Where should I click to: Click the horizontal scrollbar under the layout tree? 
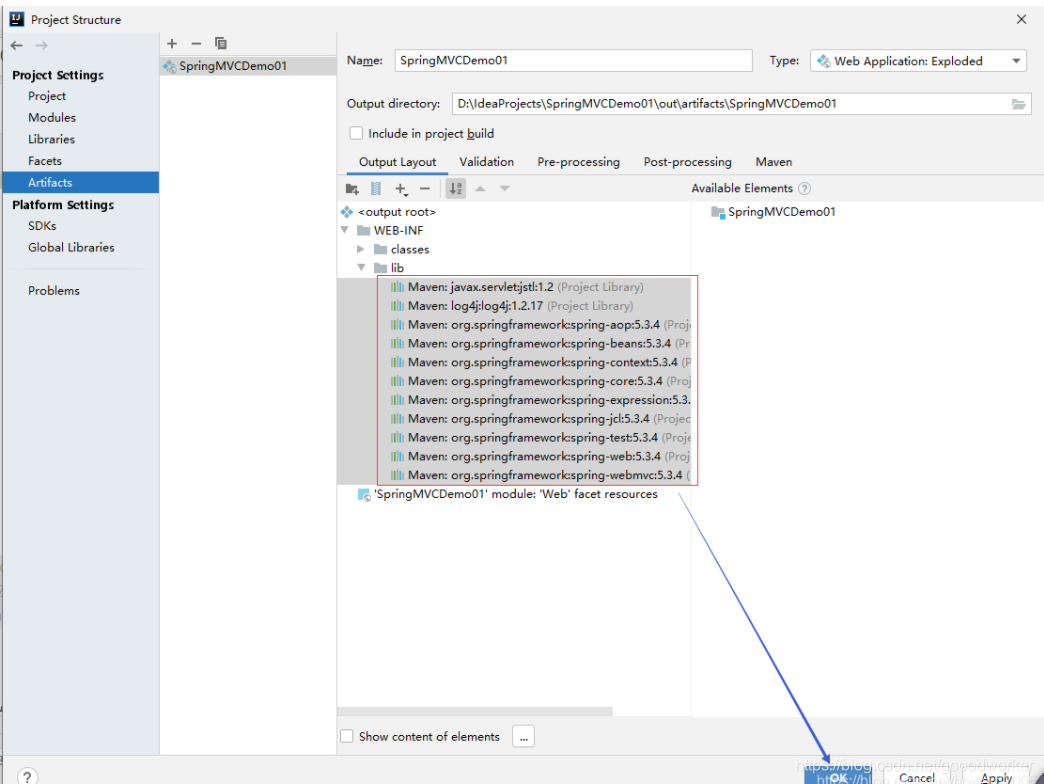click(x=475, y=711)
